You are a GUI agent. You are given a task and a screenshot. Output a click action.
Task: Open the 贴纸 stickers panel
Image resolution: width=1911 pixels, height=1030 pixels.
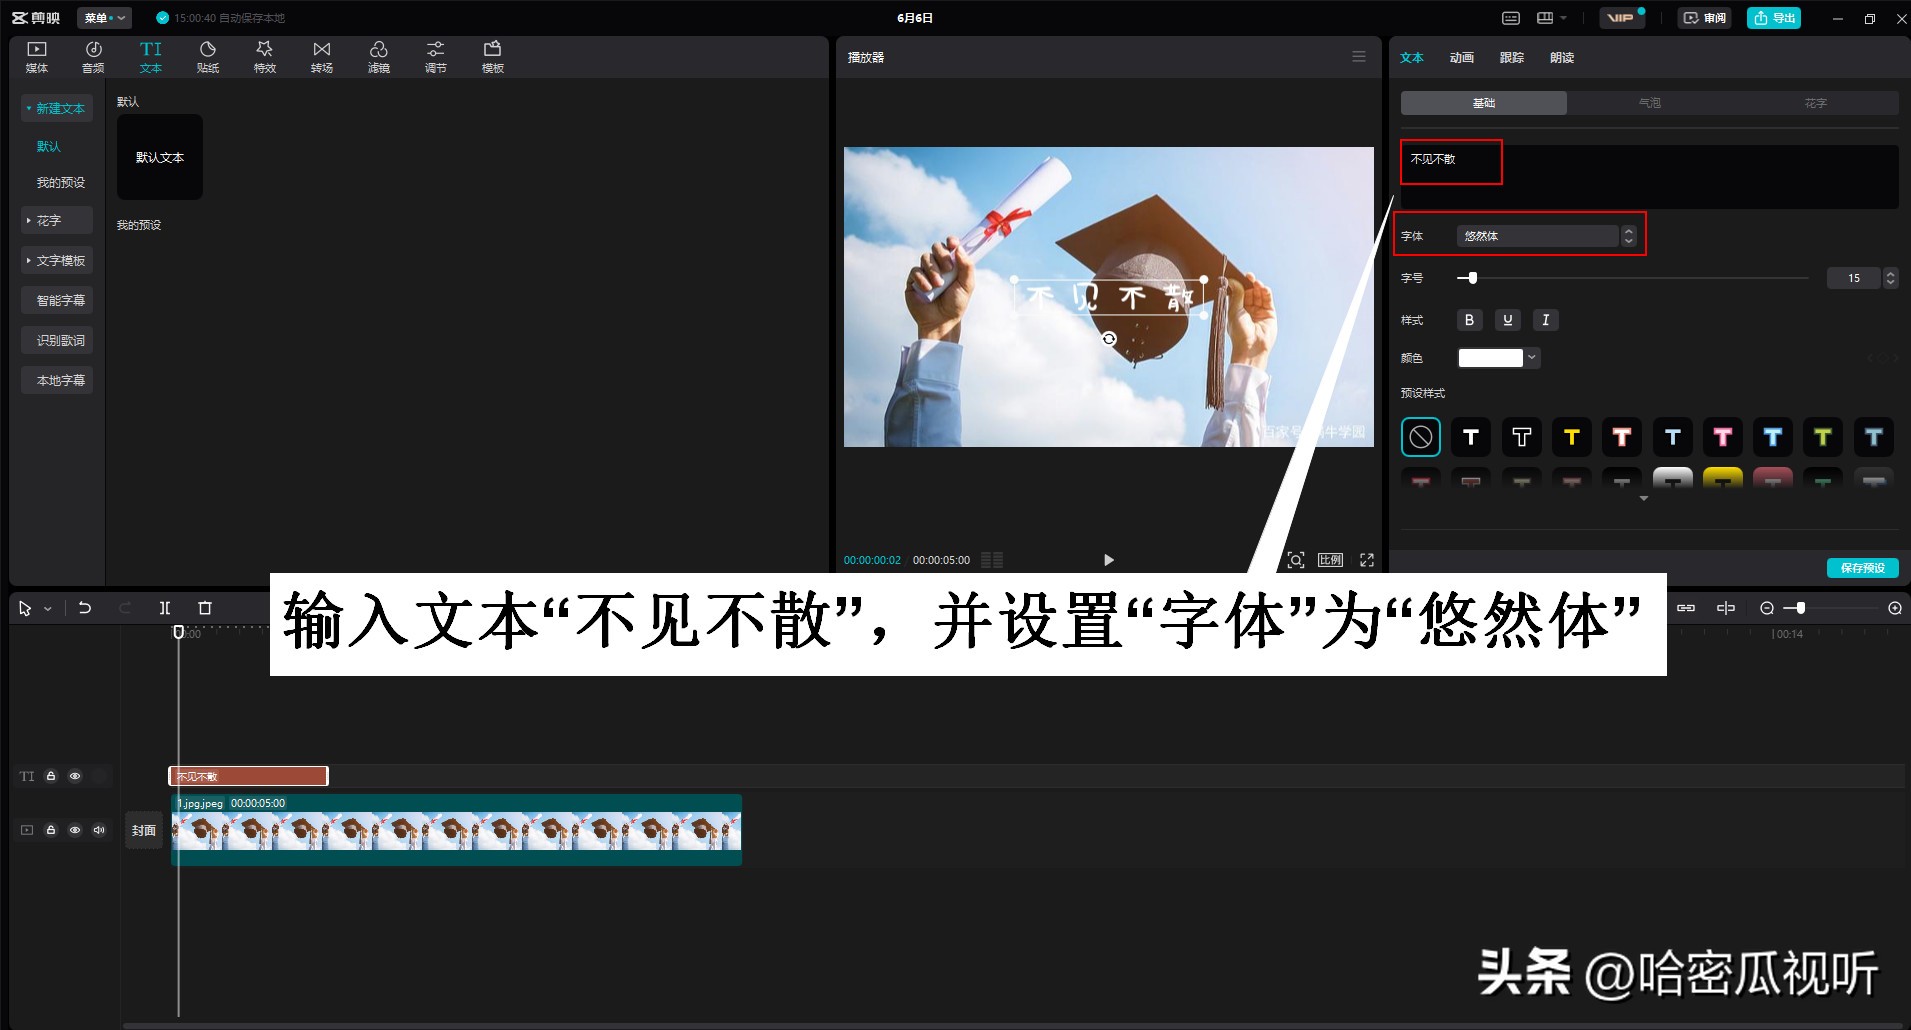tap(207, 56)
